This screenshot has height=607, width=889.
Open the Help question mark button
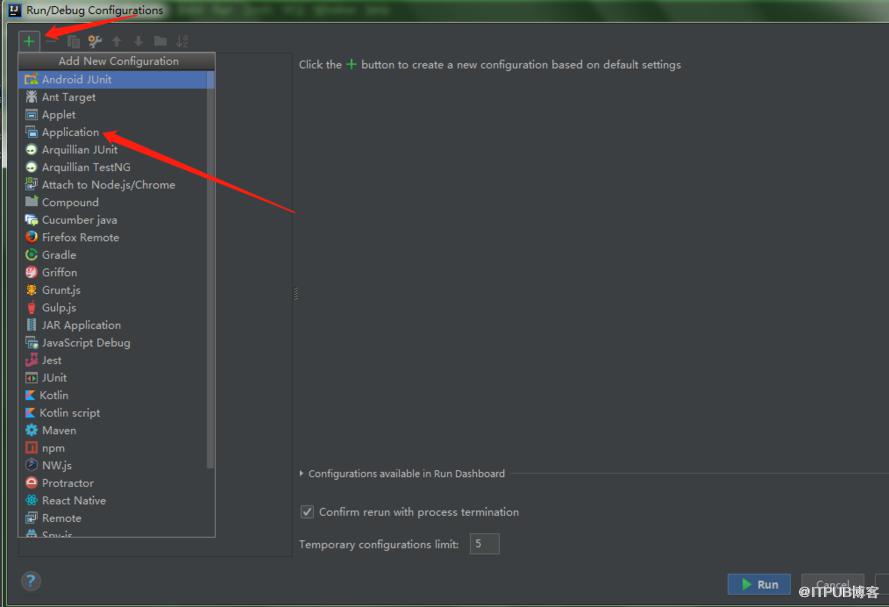pyautogui.click(x=31, y=581)
